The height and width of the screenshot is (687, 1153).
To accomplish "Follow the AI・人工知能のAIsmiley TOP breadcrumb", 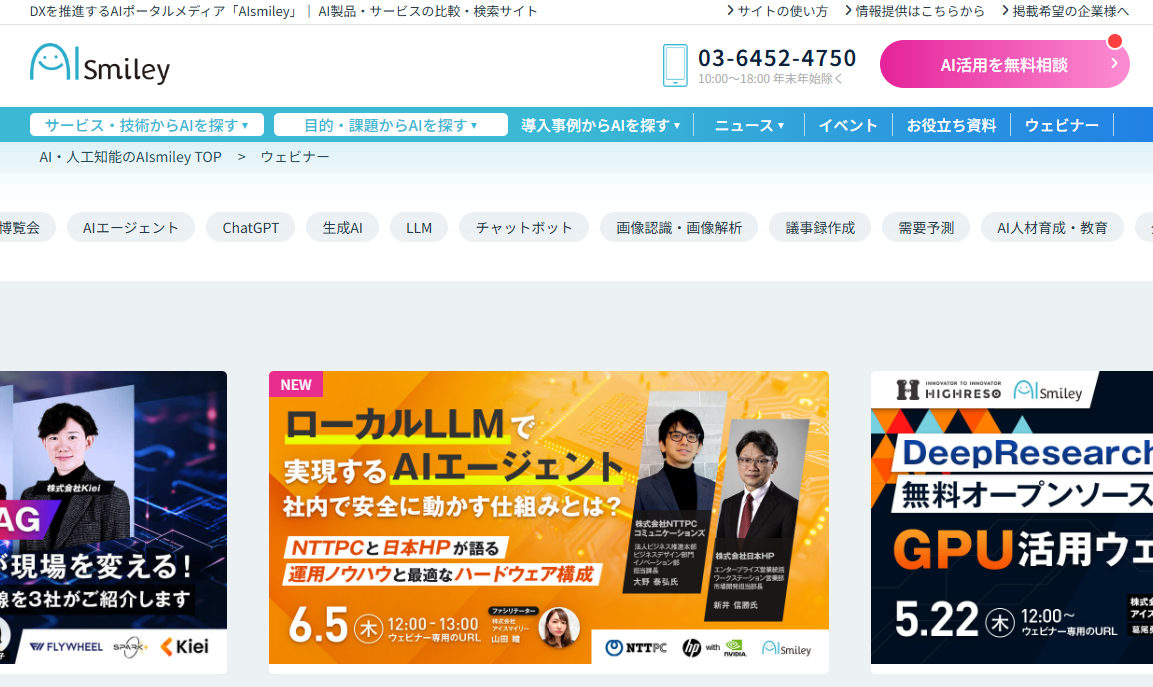I will point(130,157).
